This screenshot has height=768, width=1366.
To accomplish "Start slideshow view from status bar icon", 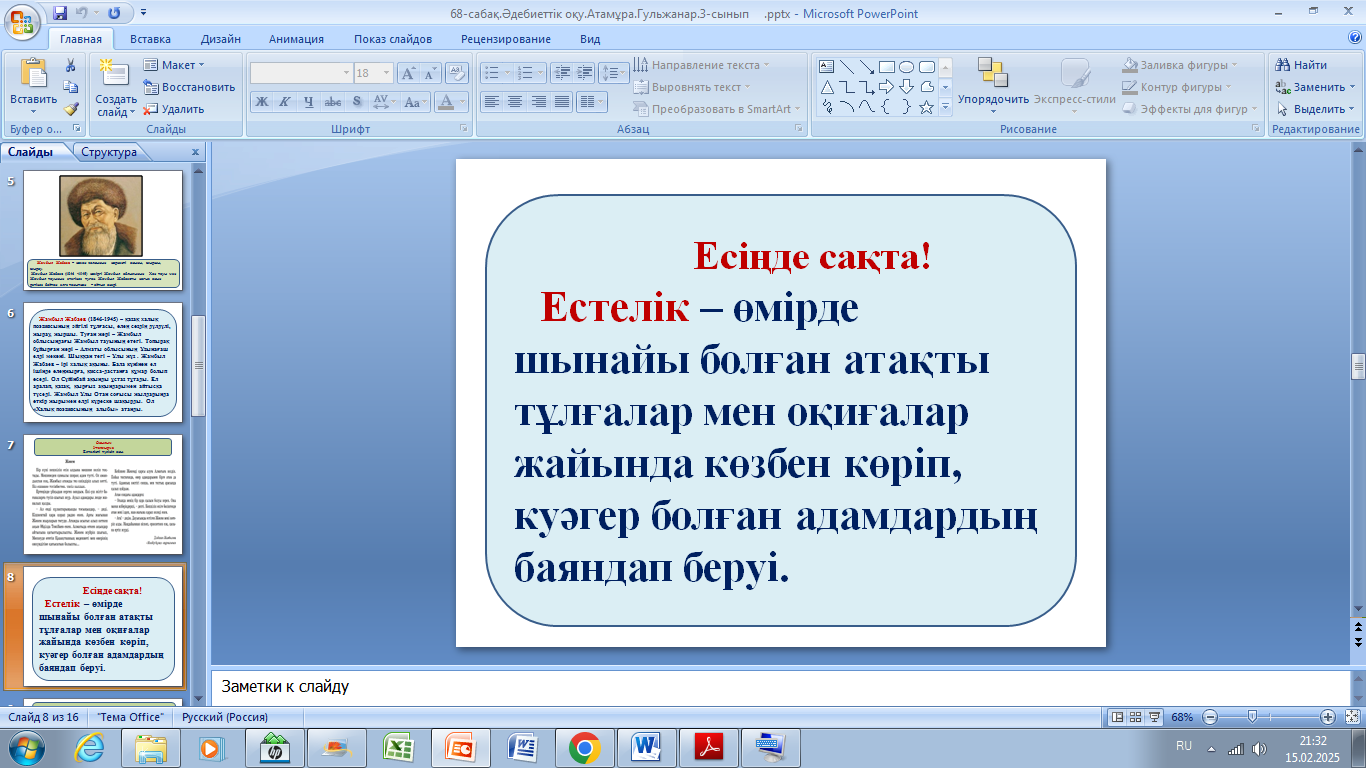I will click(x=1157, y=717).
